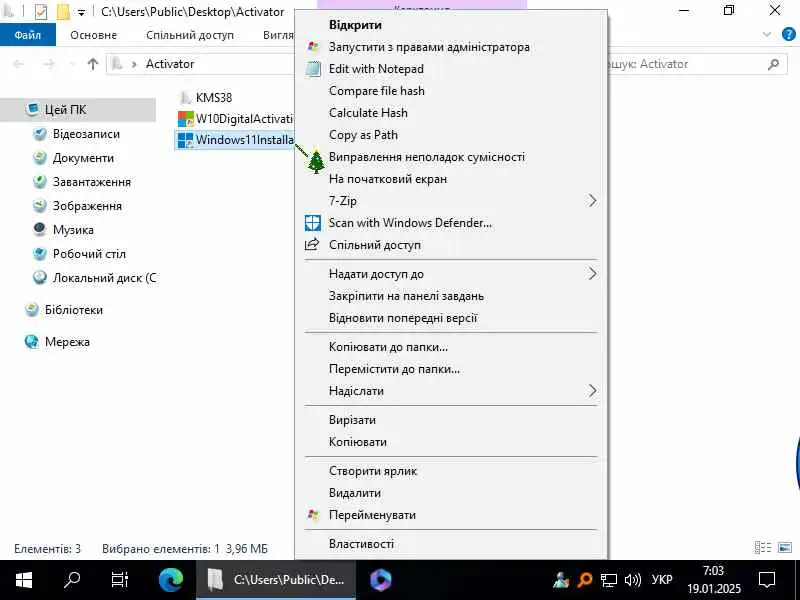The width and height of the screenshot is (800, 600).
Task: Select Мережа in navigation pane
Action: coord(67,342)
